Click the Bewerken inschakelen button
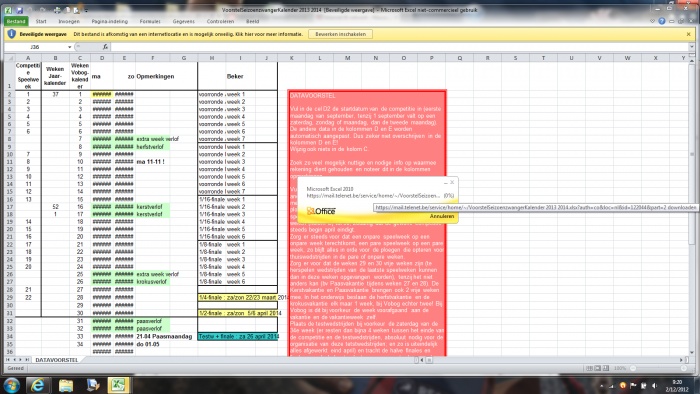 click(341, 34)
